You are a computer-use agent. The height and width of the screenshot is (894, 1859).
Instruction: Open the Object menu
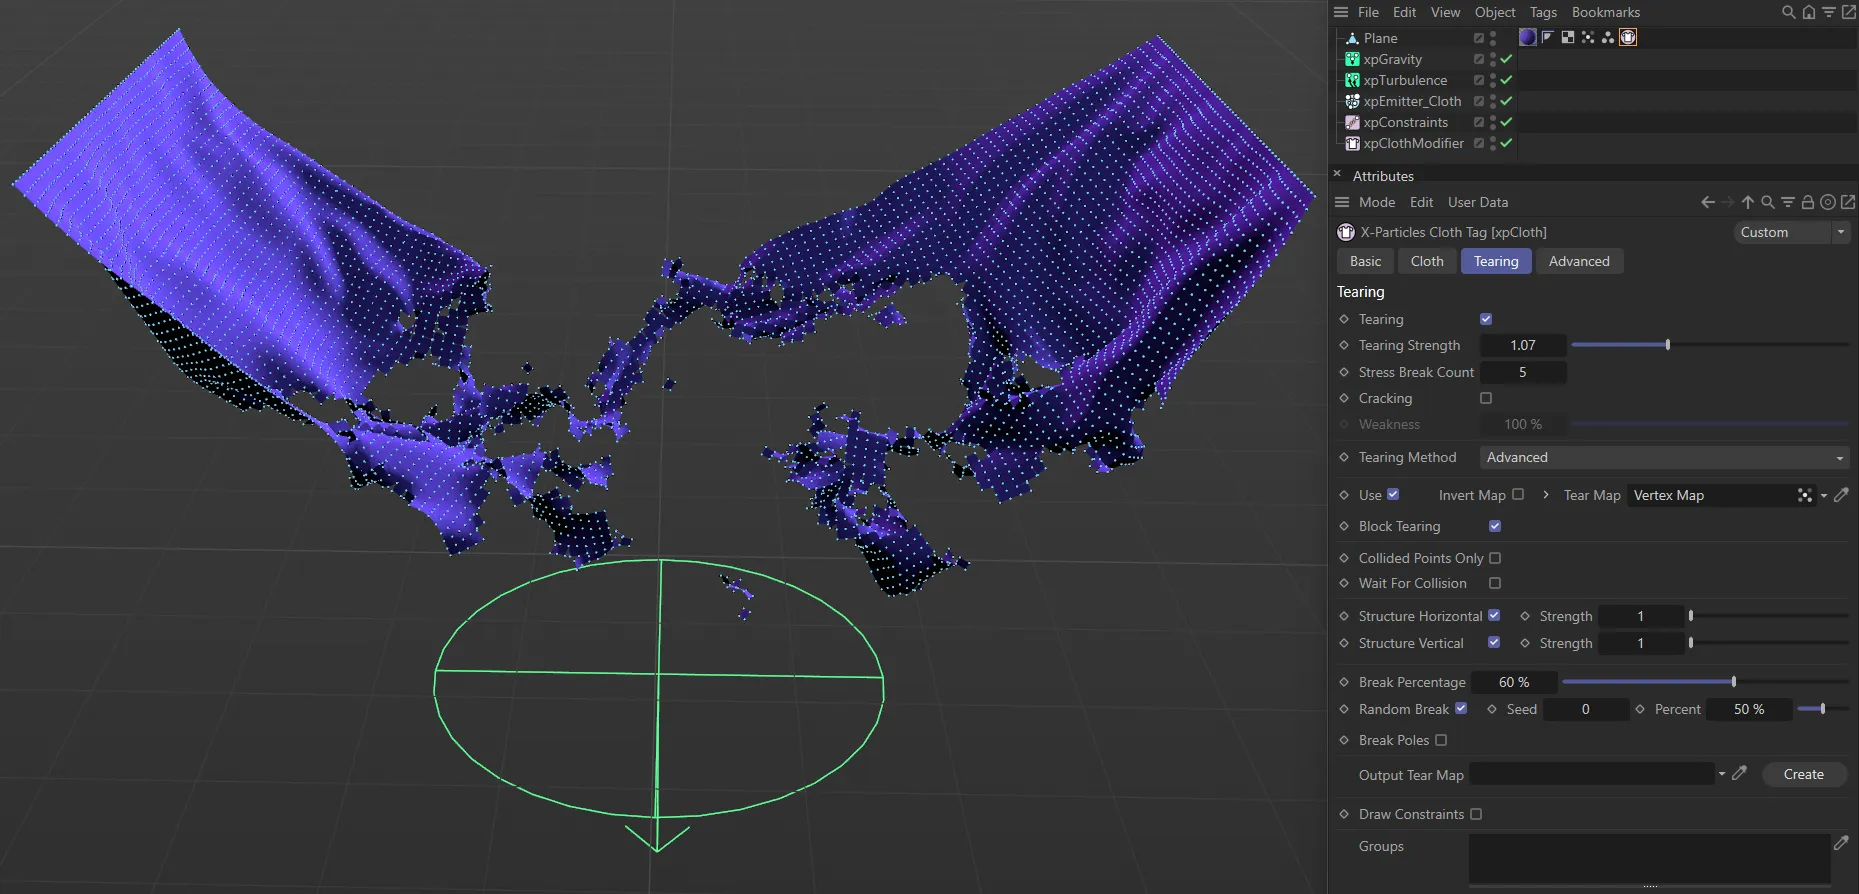[x=1495, y=12]
